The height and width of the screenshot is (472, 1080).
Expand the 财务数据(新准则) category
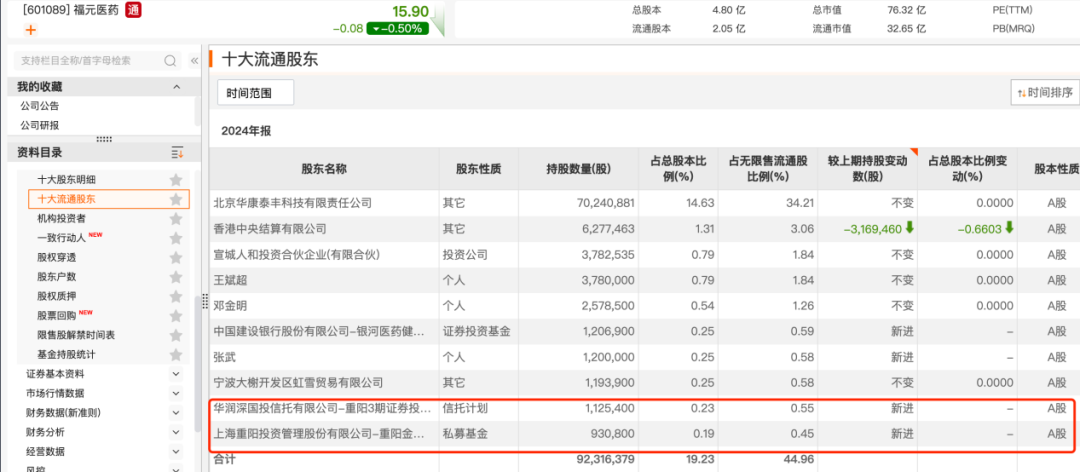coord(176,413)
